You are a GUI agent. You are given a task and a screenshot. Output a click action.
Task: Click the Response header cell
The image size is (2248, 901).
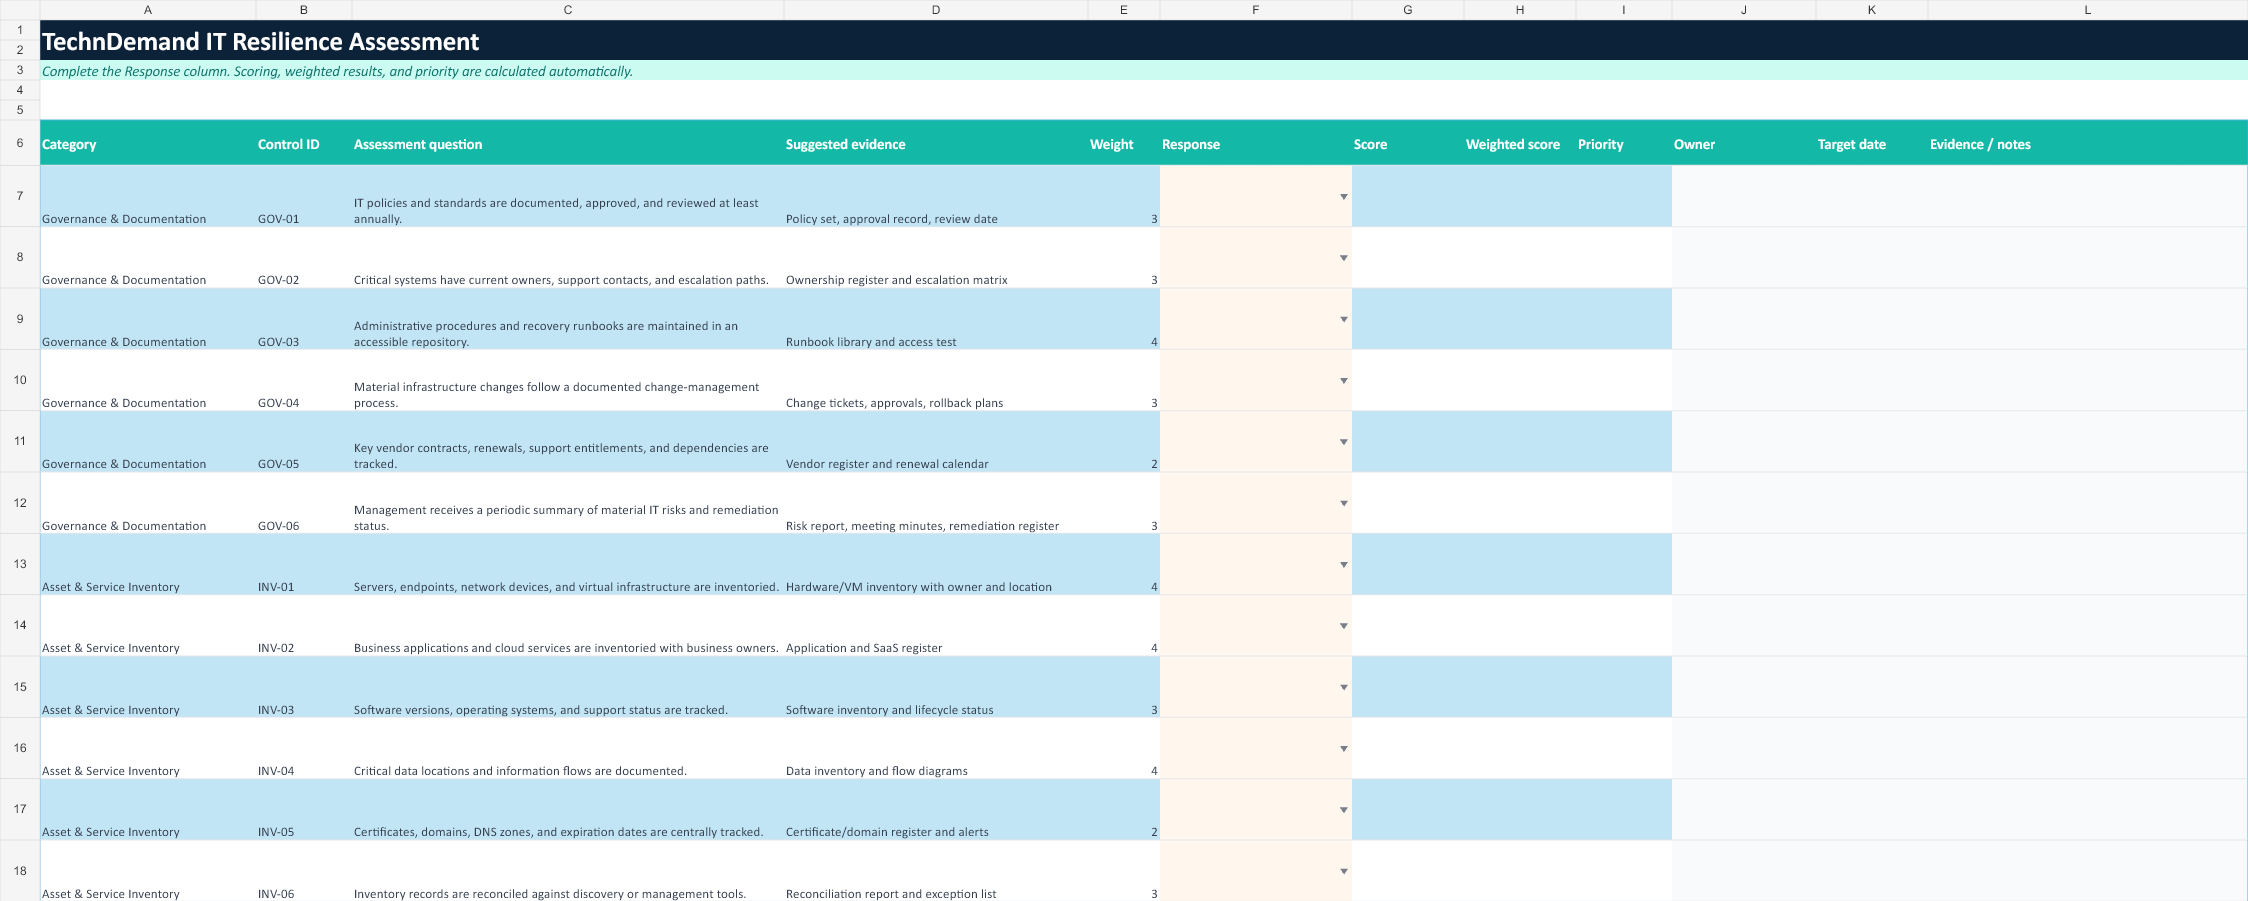[1256, 144]
